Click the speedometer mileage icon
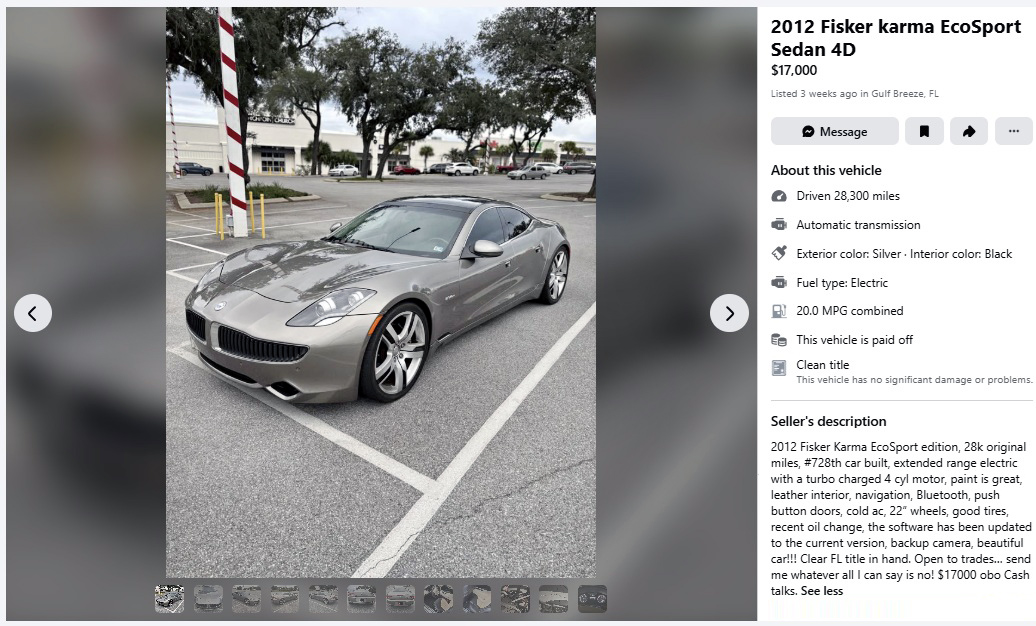 point(779,196)
